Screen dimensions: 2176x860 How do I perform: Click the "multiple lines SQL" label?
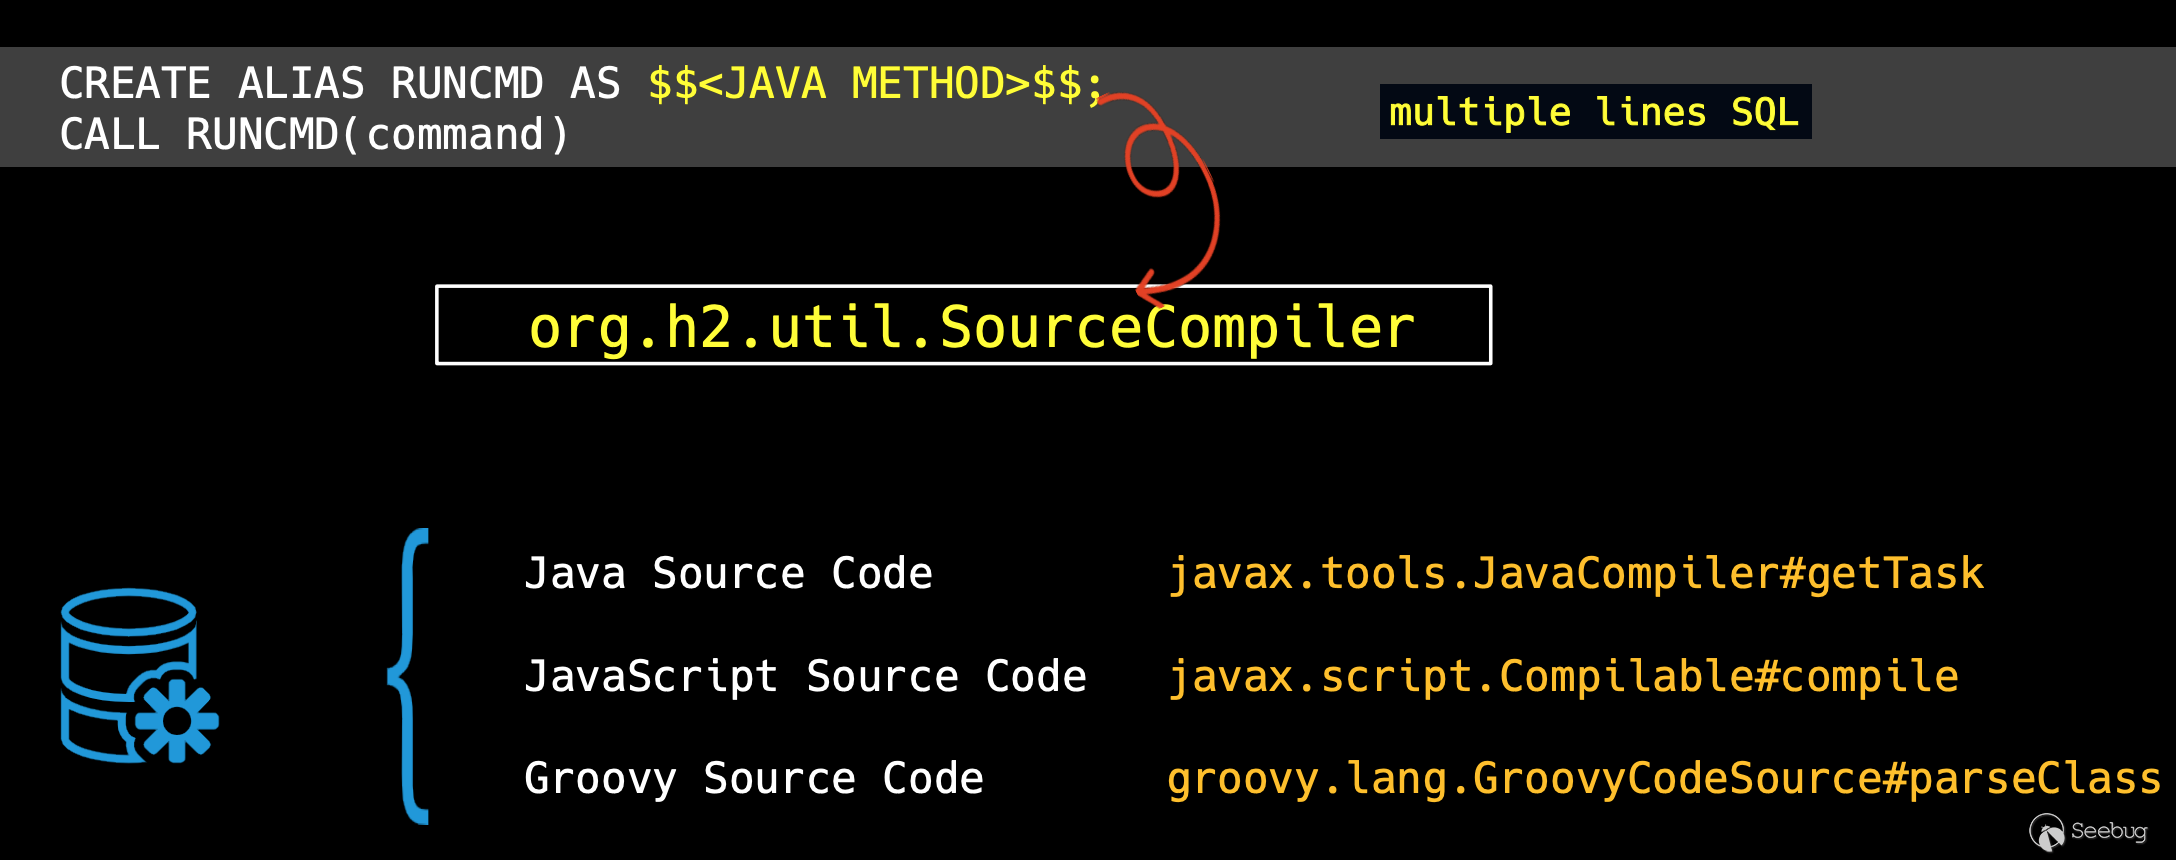click(1594, 112)
